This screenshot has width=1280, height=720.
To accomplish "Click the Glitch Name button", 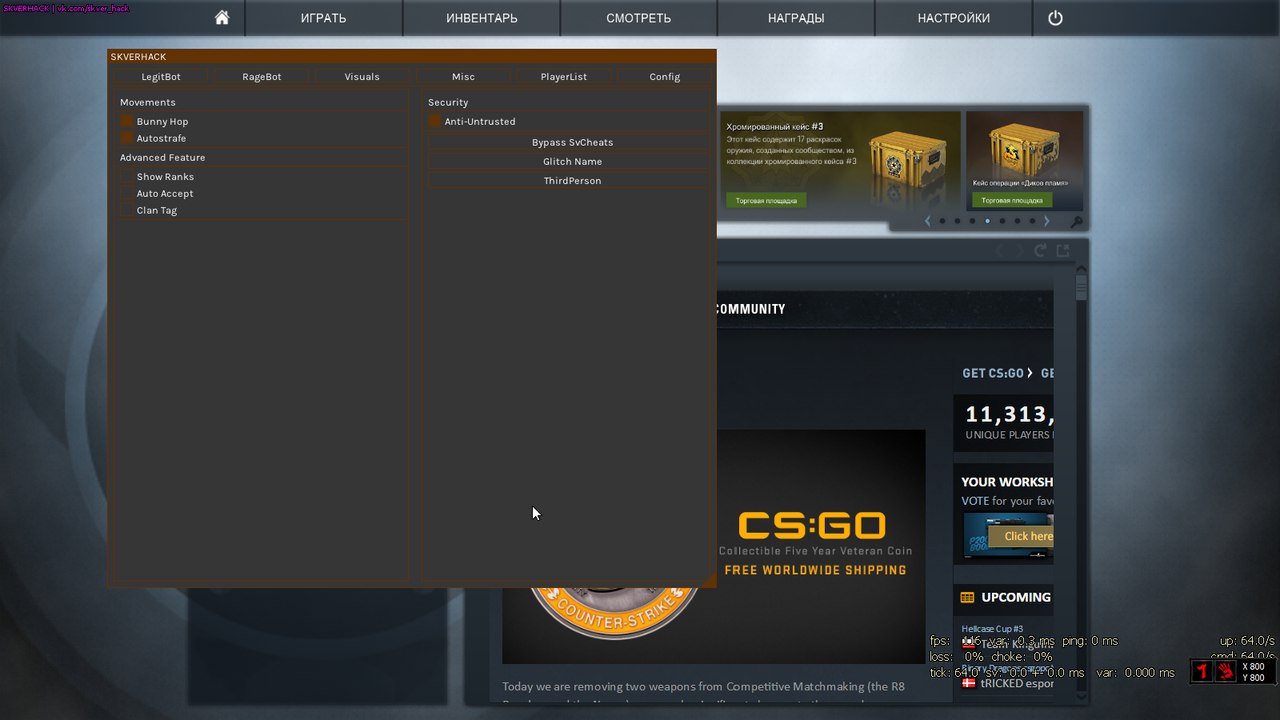I will (x=572, y=161).
